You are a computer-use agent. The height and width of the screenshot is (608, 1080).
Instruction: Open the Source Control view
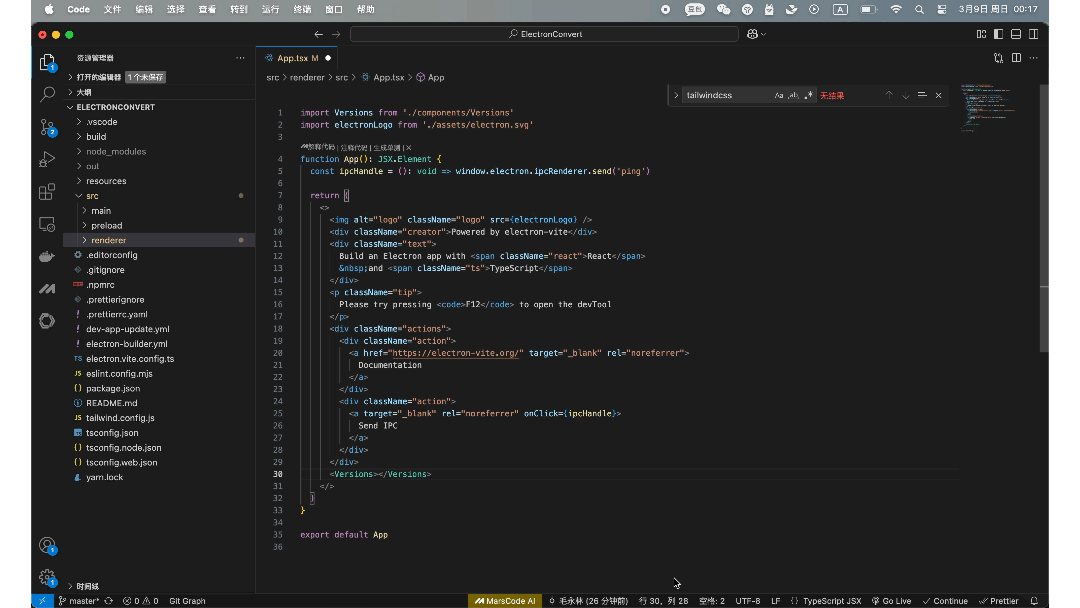click(47, 127)
